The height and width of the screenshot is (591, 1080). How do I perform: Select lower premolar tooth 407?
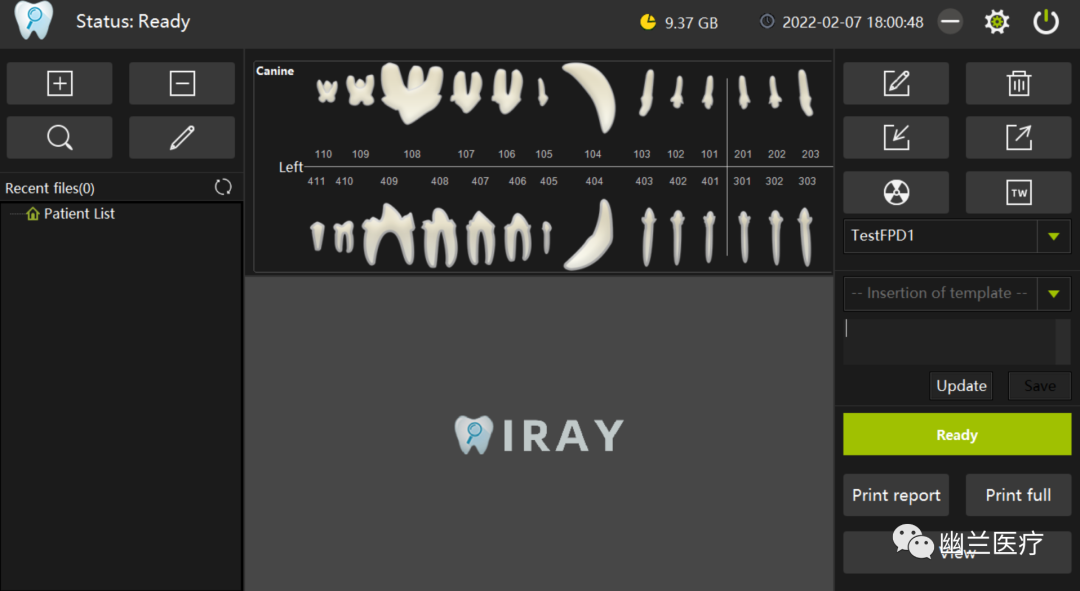[481, 238]
